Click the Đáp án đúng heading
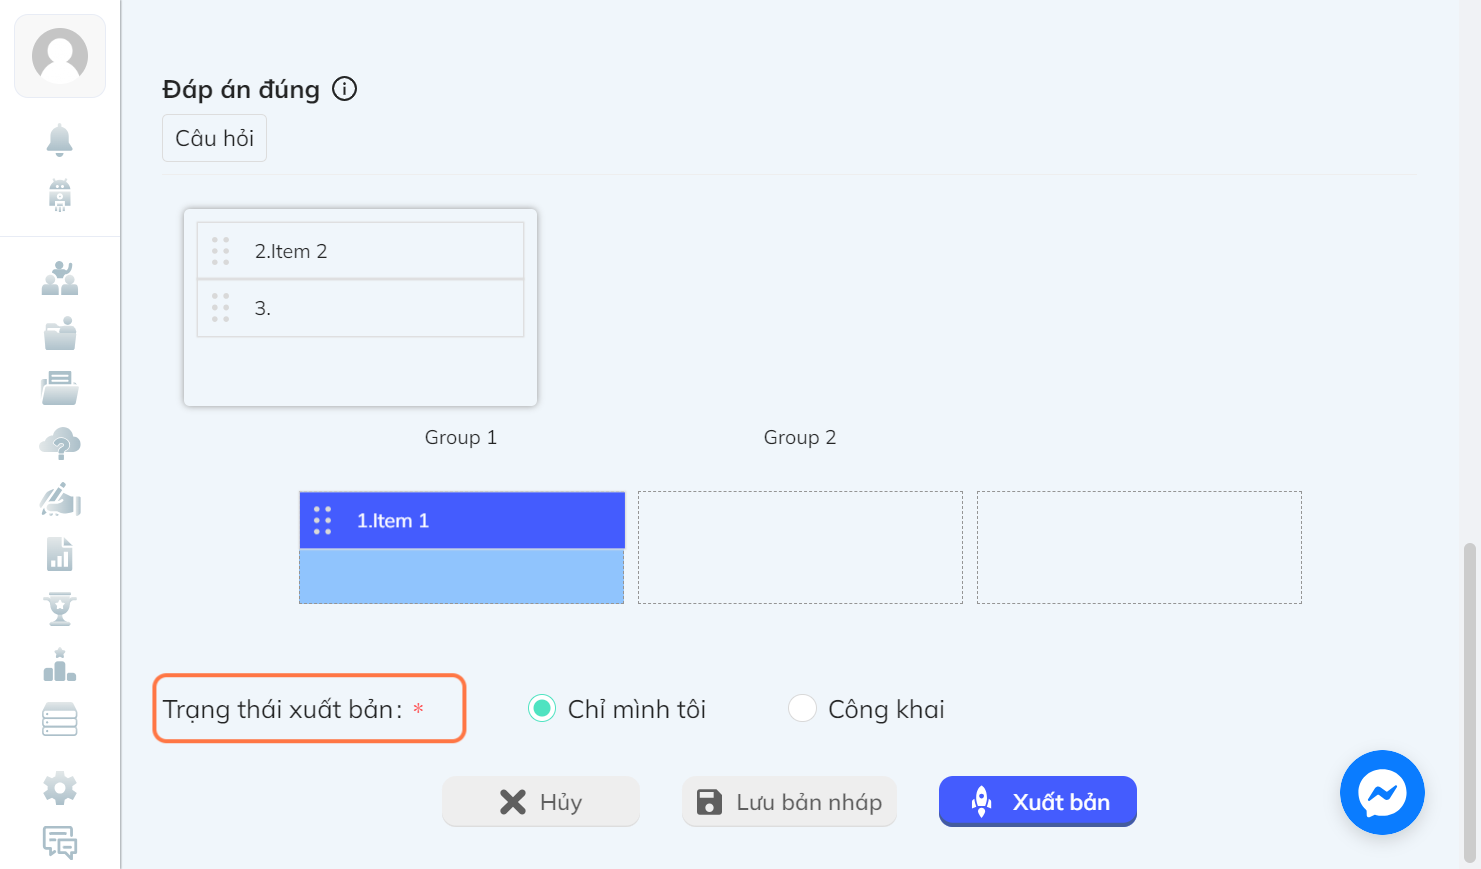The image size is (1481, 869). (241, 89)
